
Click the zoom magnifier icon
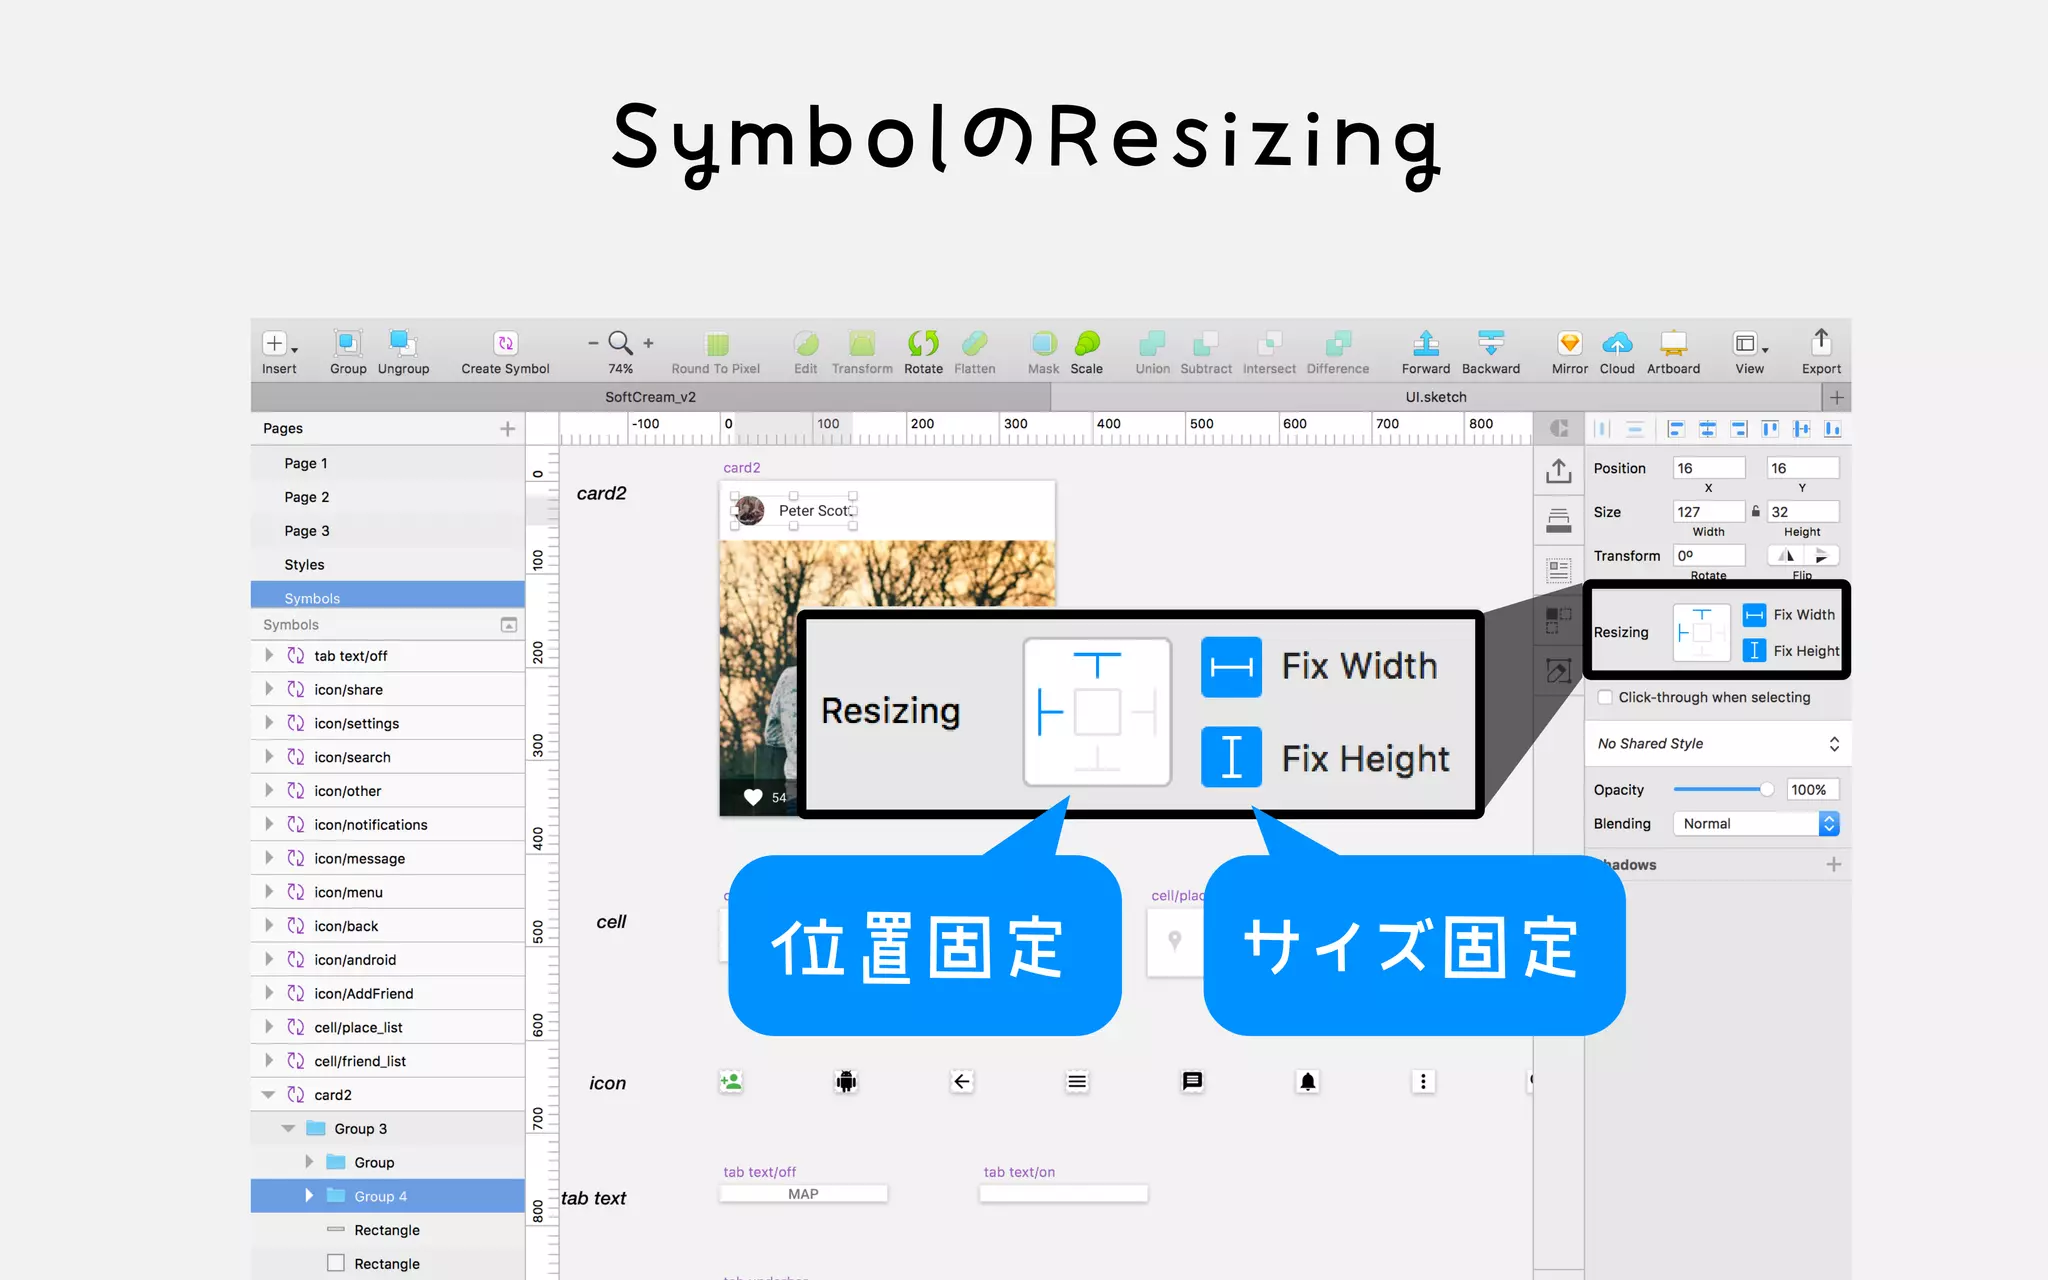click(x=620, y=343)
